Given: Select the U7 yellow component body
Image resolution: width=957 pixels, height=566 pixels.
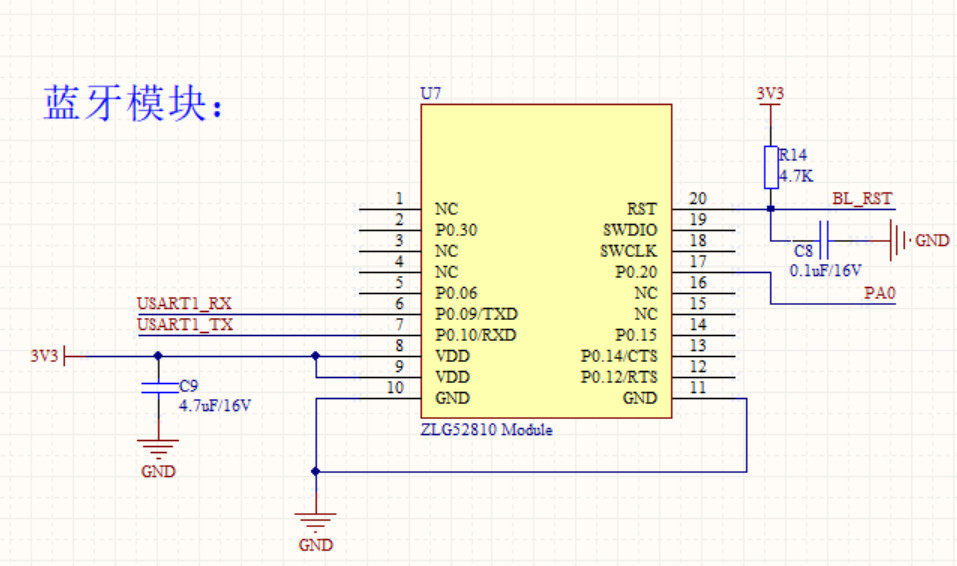Looking at the screenshot, I should pyautogui.click(x=546, y=261).
